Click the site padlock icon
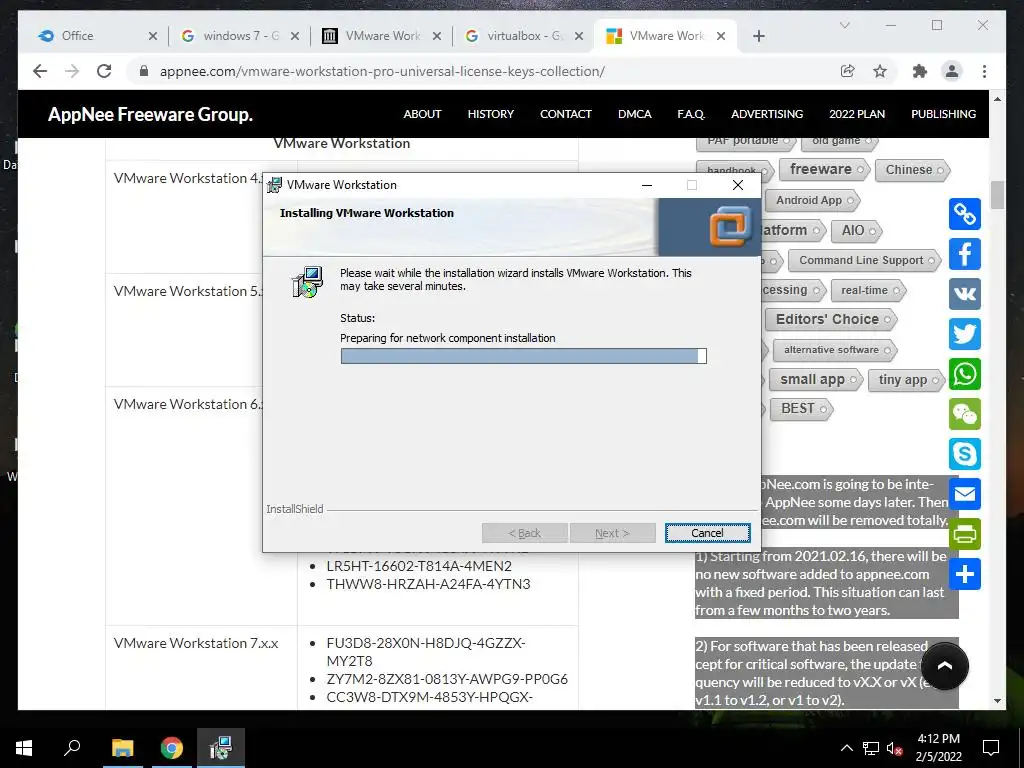Screen dimensions: 1024x768 click(x=144, y=71)
